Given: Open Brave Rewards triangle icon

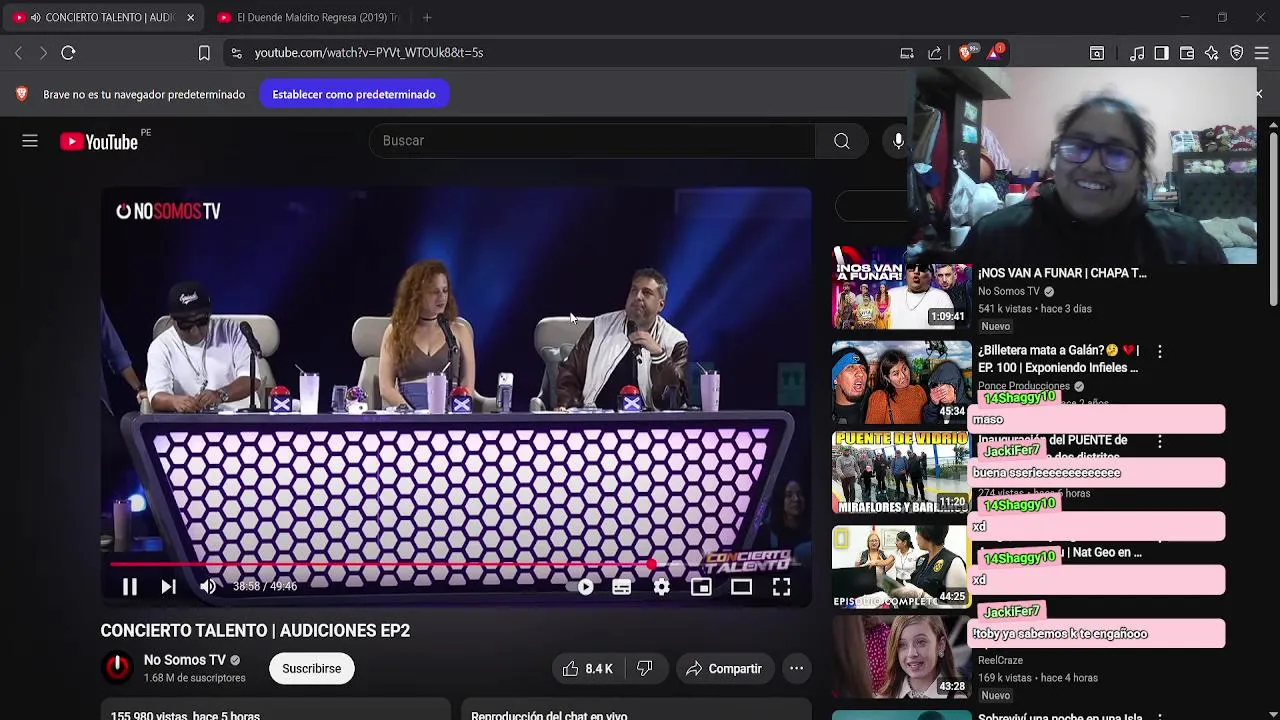Looking at the screenshot, I should [995, 52].
